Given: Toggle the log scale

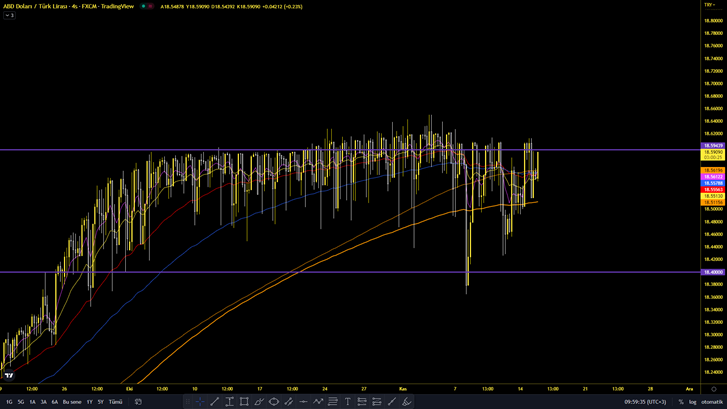Looking at the screenshot, I should (692, 402).
